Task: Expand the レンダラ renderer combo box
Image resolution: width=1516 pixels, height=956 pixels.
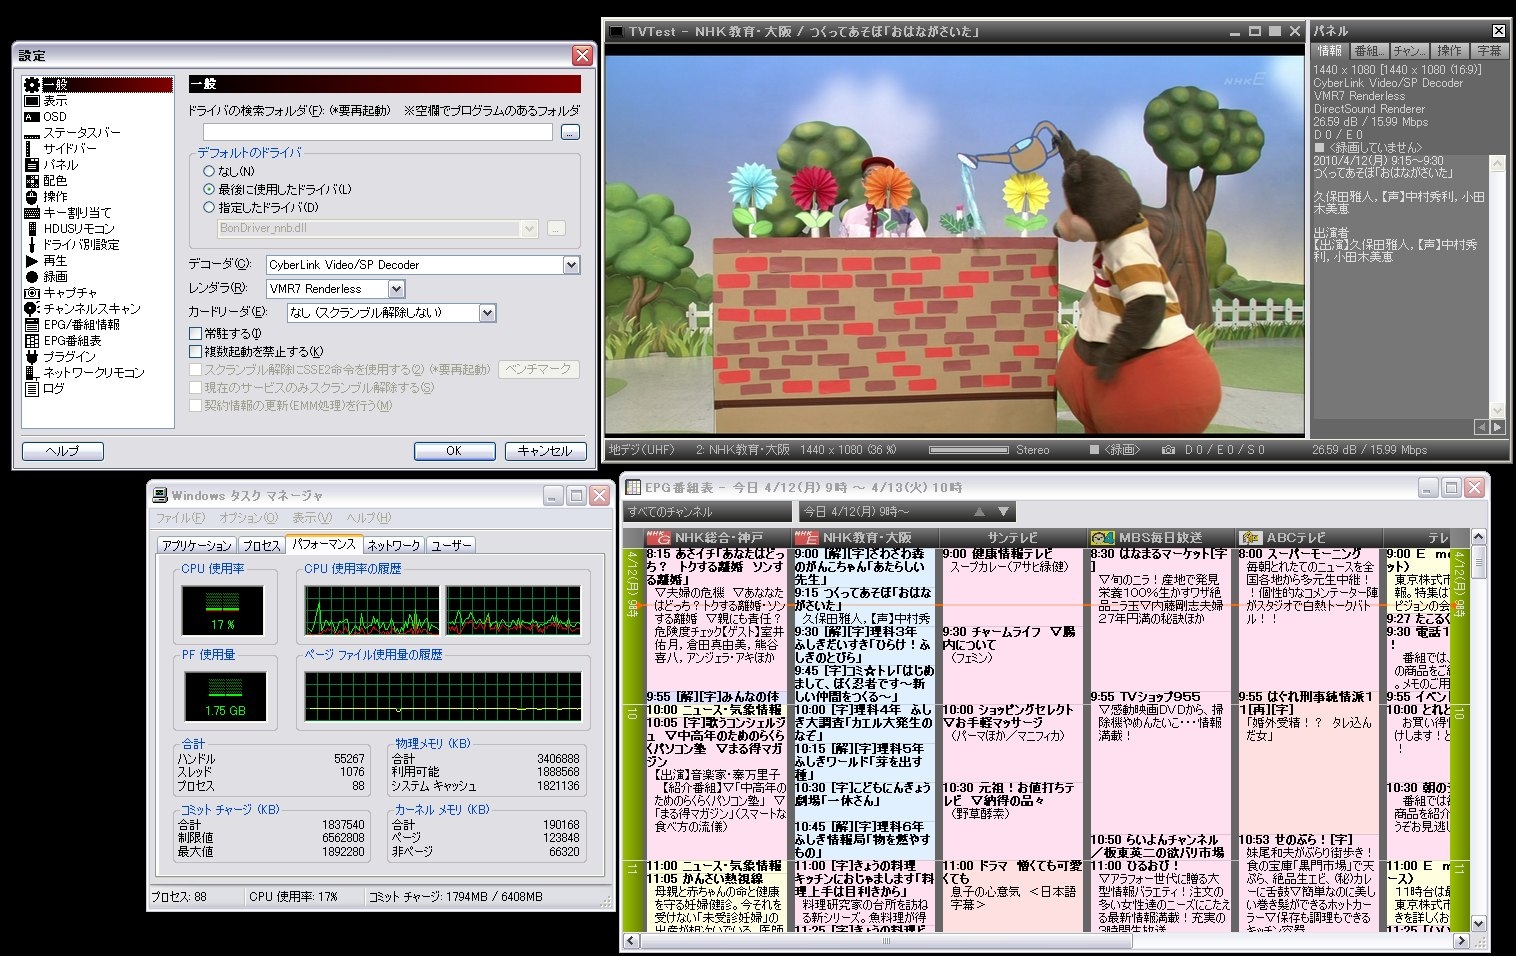Action: [x=396, y=289]
